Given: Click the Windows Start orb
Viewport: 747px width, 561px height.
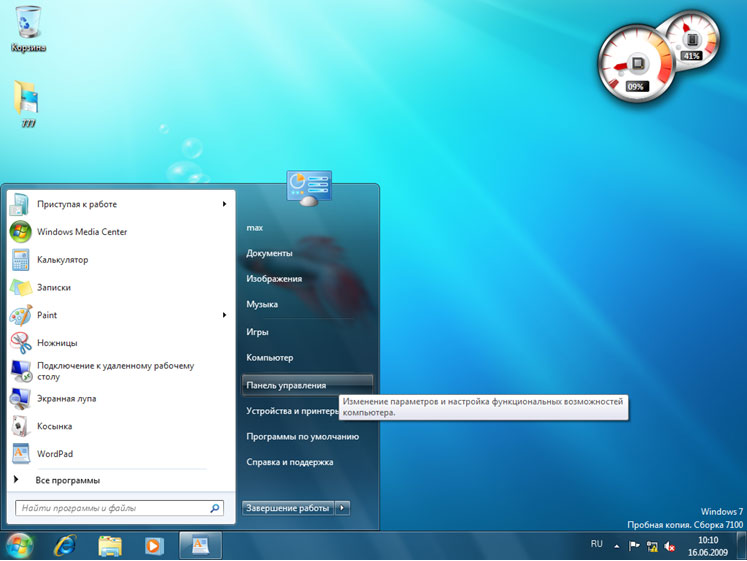Looking at the screenshot, I should [19, 545].
